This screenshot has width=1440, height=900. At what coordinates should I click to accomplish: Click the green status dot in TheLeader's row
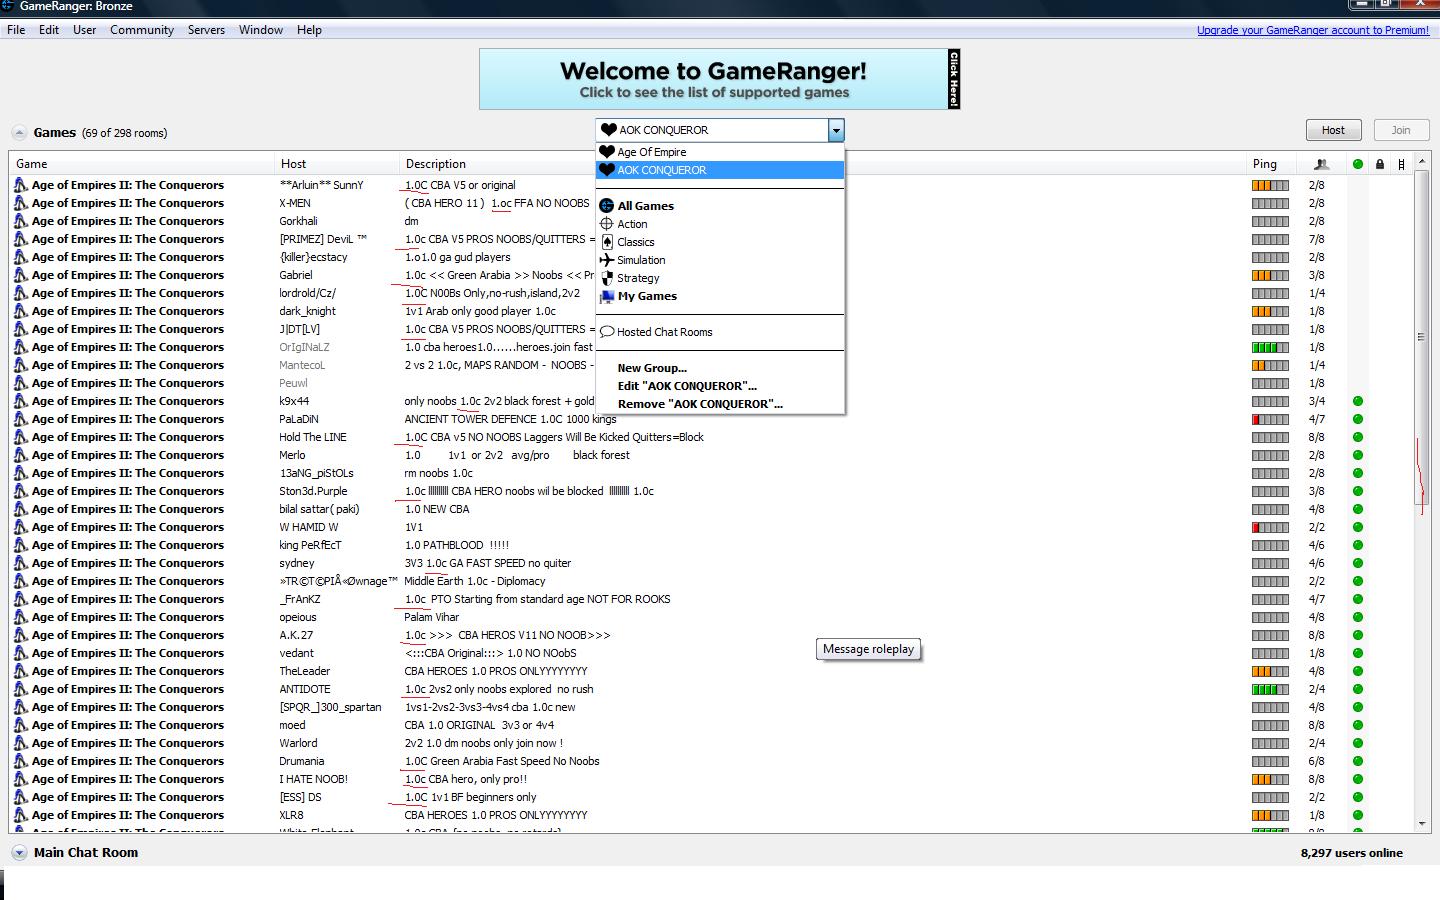coord(1357,671)
